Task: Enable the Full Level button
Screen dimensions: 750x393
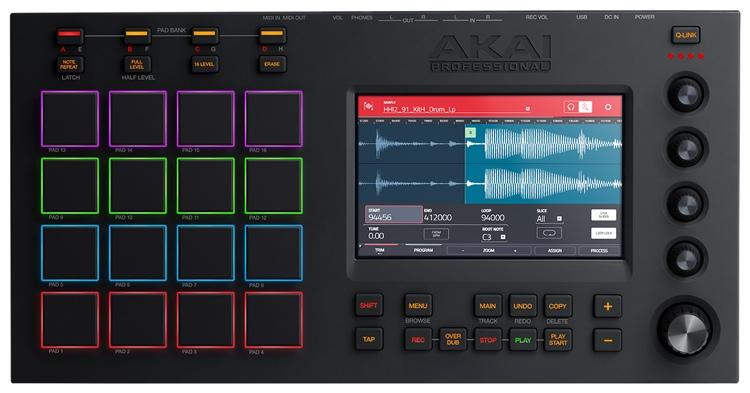Action: (137, 65)
